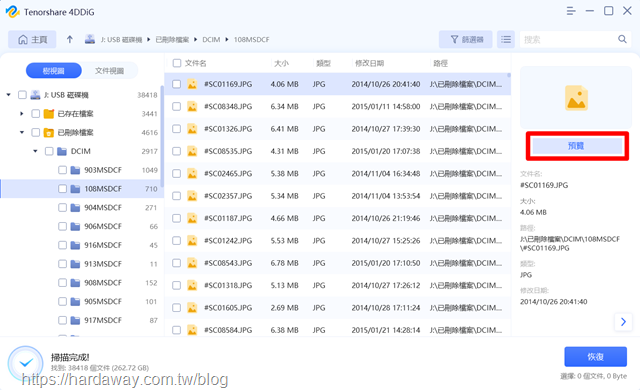Check the J: USB drive checkbox

(22, 95)
